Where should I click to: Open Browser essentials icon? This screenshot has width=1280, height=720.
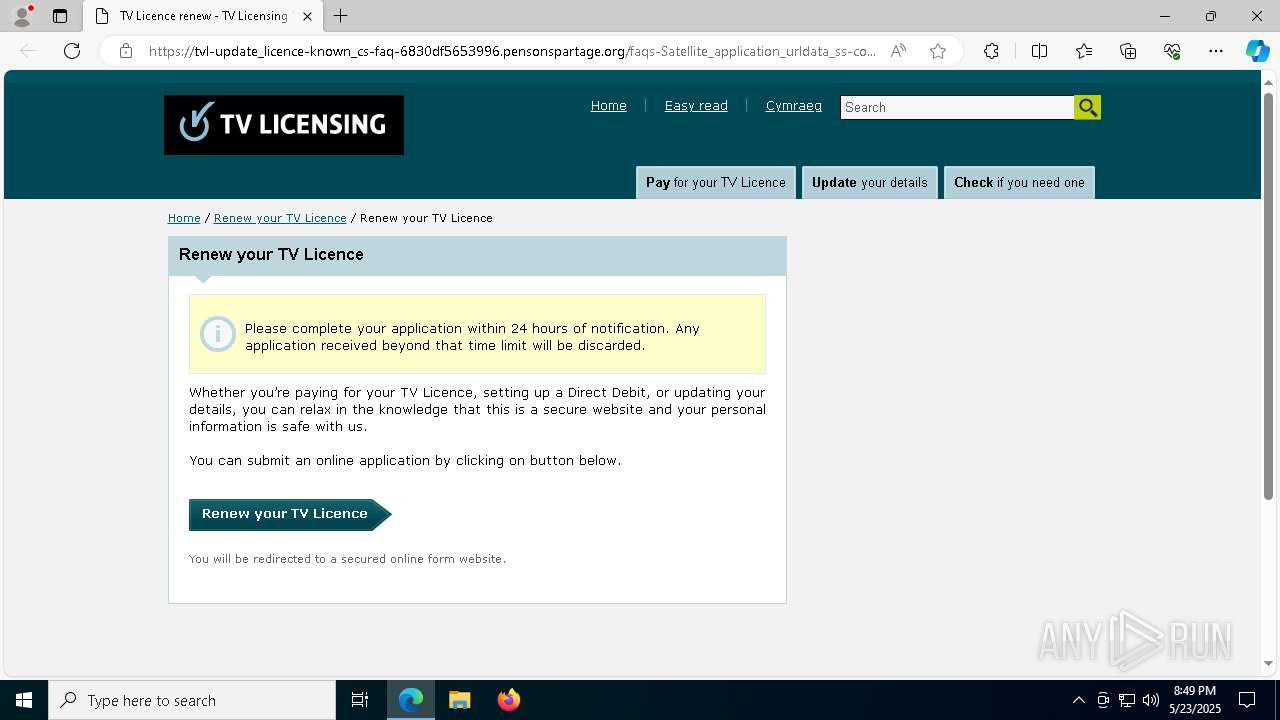click(1172, 51)
